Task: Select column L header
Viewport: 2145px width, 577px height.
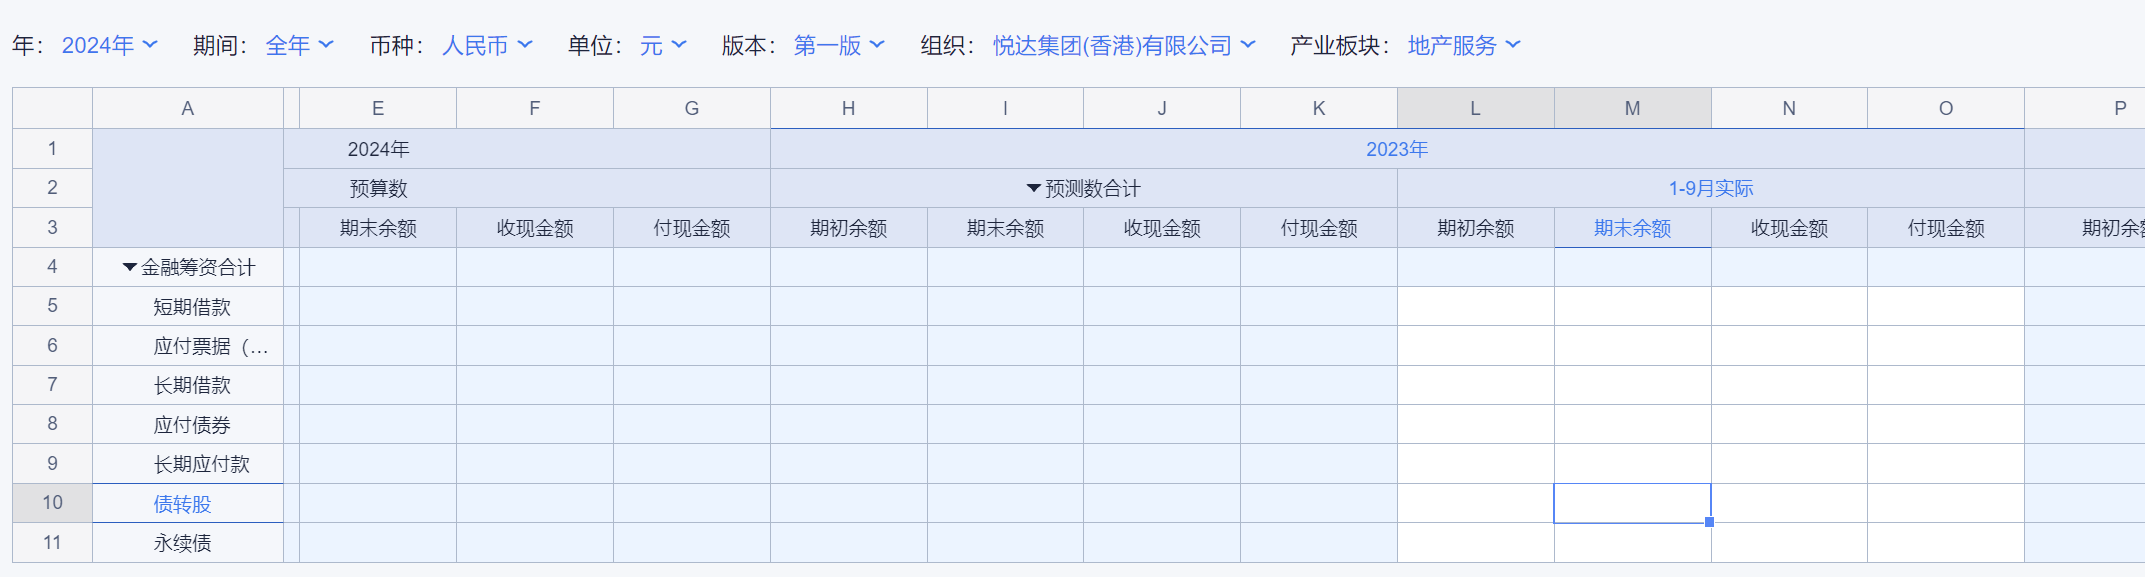Action: [x=1475, y=108]
